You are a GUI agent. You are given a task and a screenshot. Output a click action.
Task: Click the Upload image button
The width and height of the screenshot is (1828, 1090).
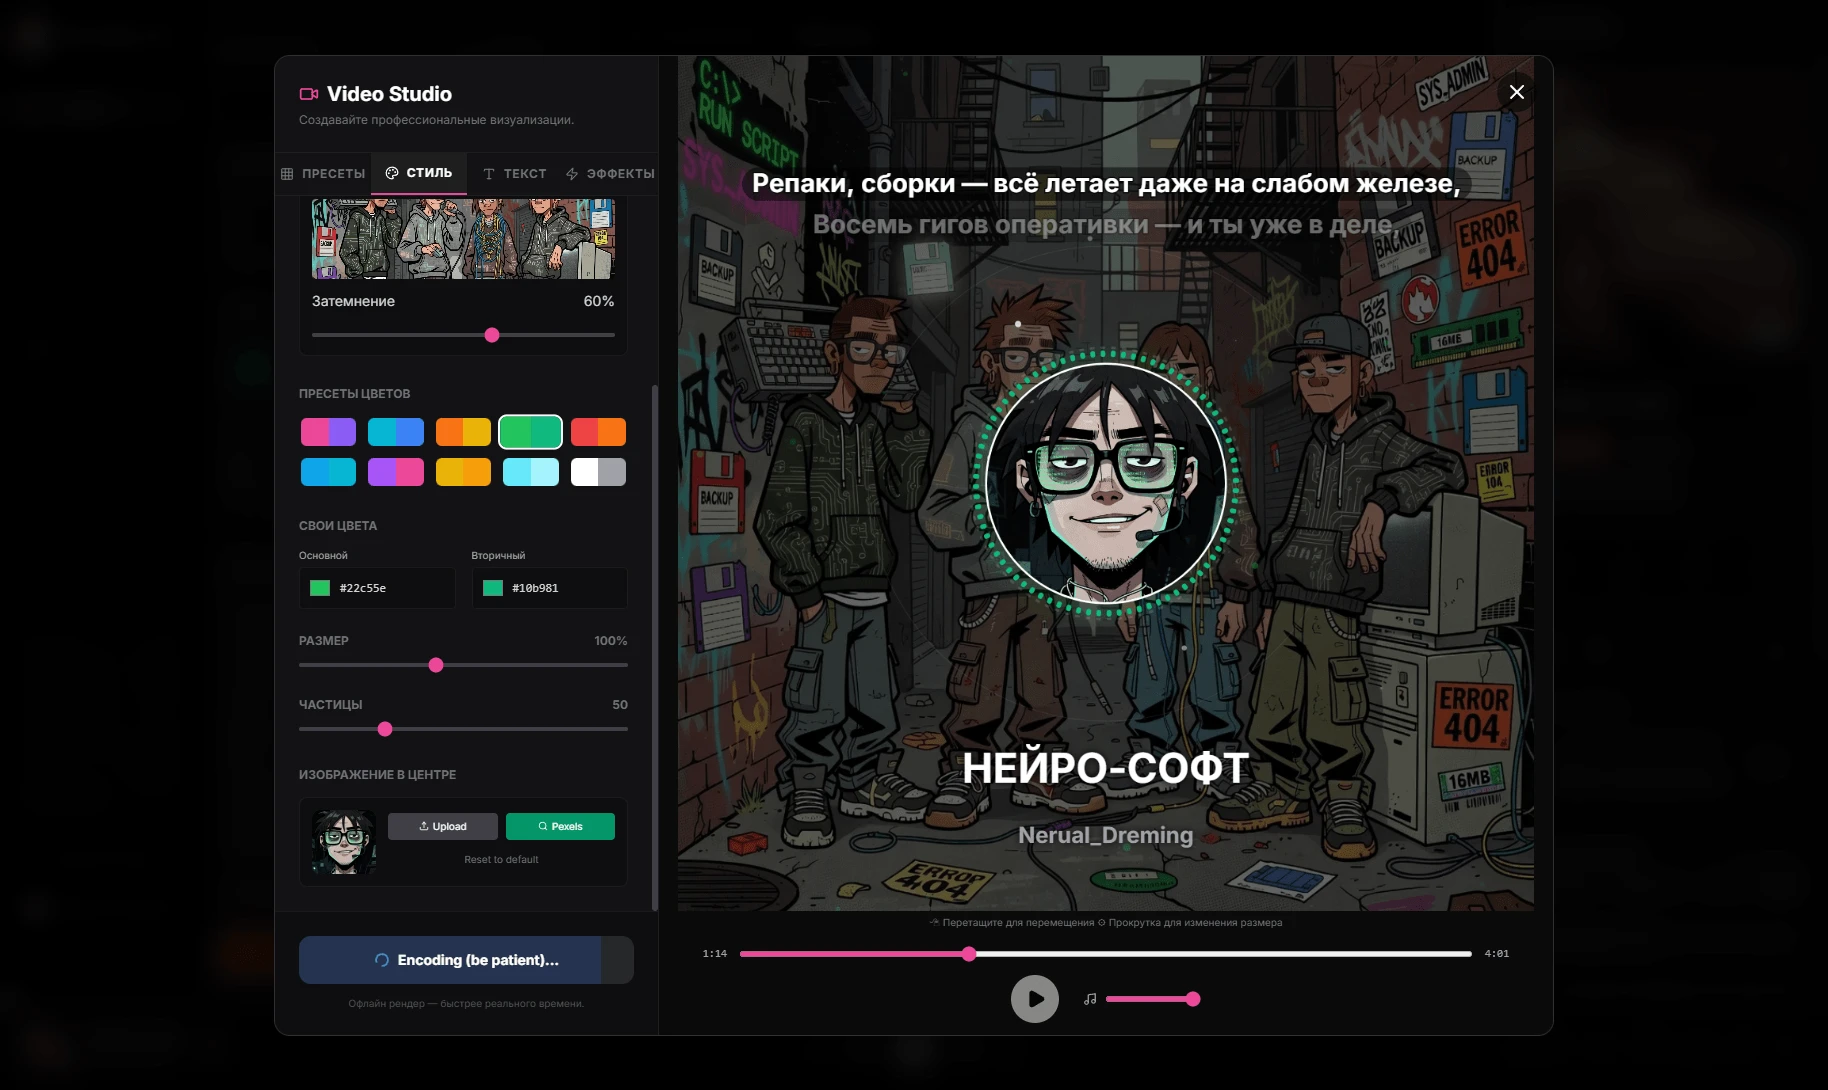(x=442, y=826)
